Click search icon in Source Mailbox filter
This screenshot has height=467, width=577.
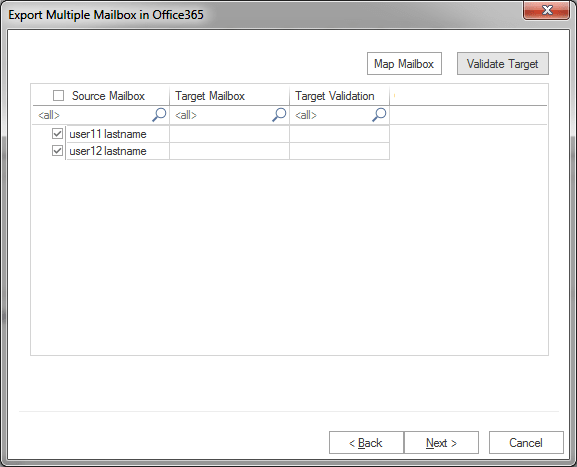159,115
